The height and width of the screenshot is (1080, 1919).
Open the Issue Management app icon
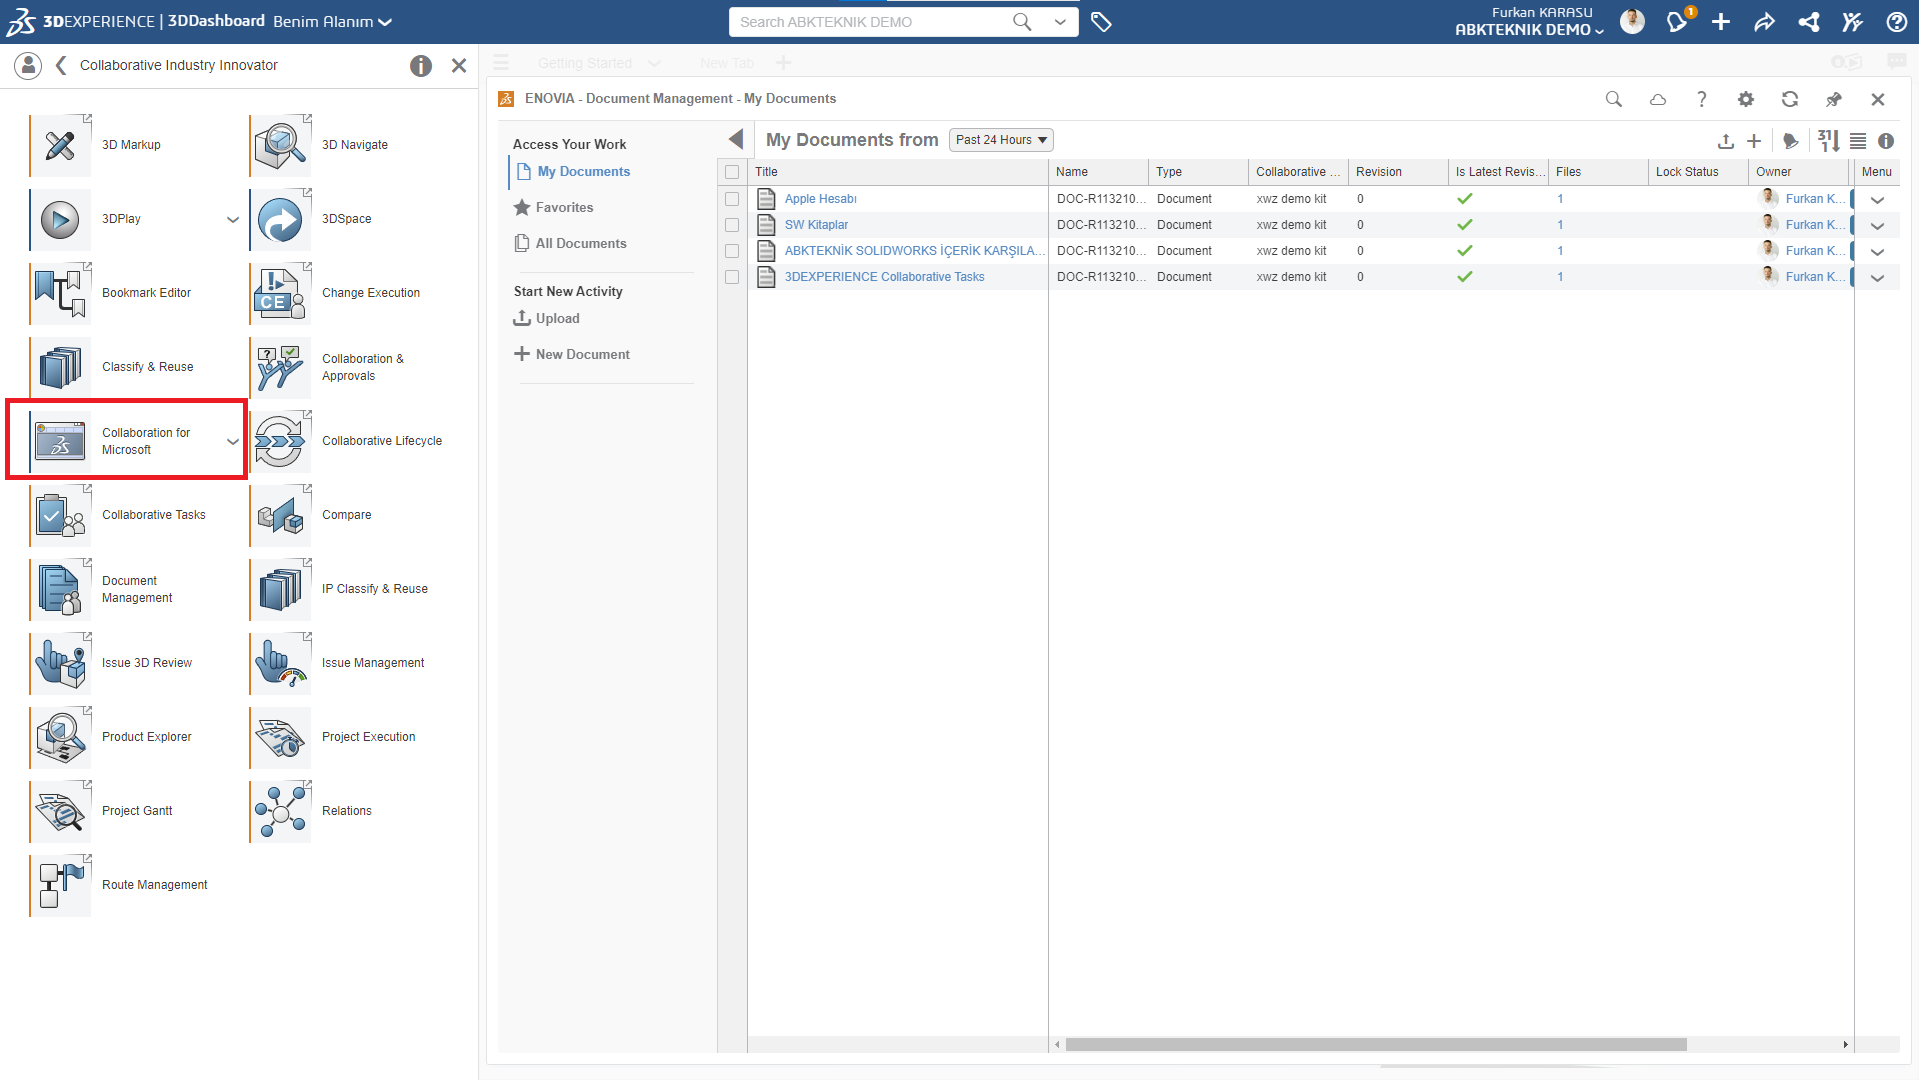pos(280,663)
